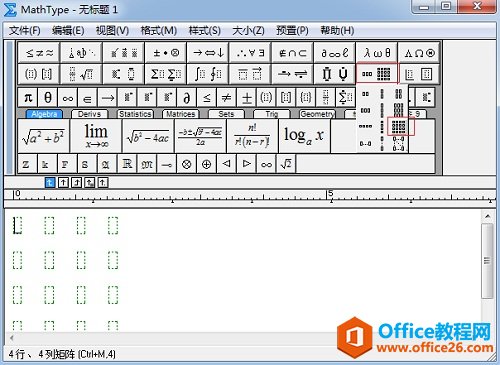
Task: Switch to the Trig tab
Action: pyautogui.click(x=272, y=114)
